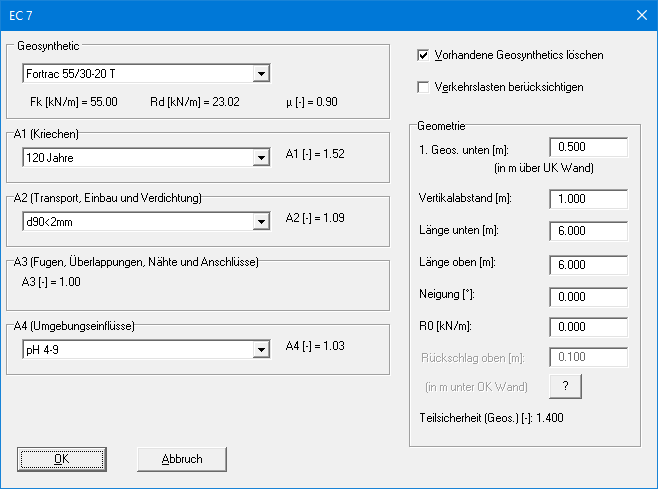This screenshot has height=489, width=658.
Task: Click the Teilsicherheit (Geos.) 1.400 label
Action: click(x=494, y=417)
